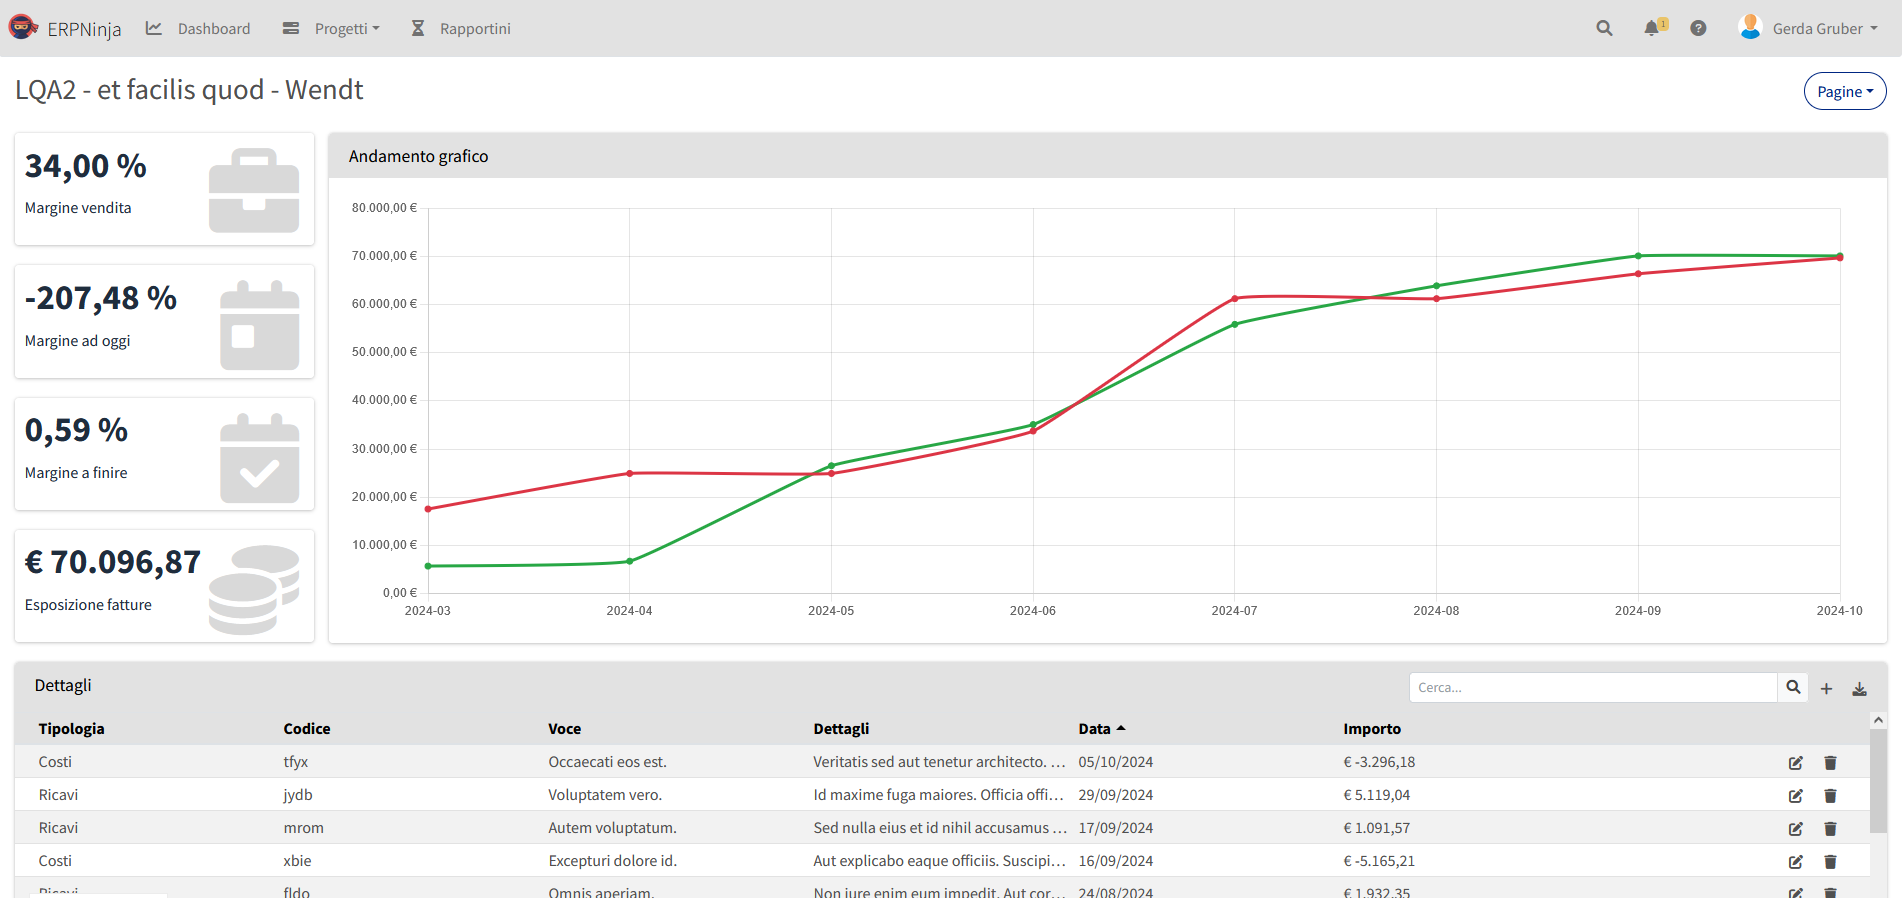Click the briefcase icon on Margine vendita card

point(254,190)
